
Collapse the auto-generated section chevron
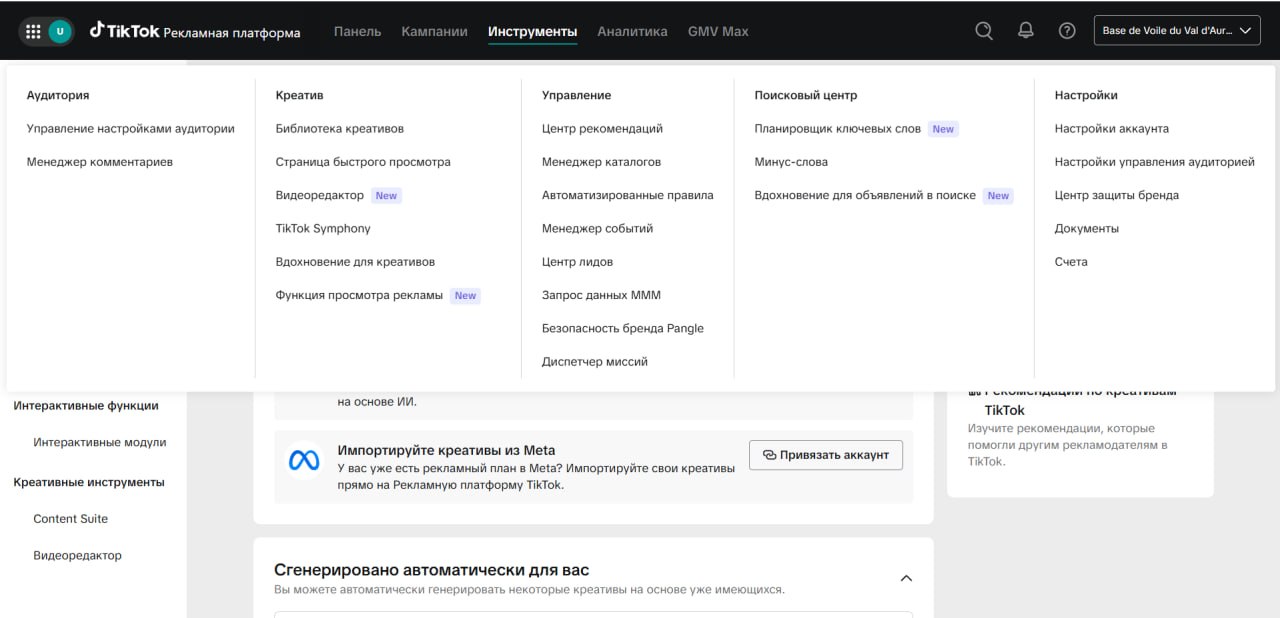906,578
